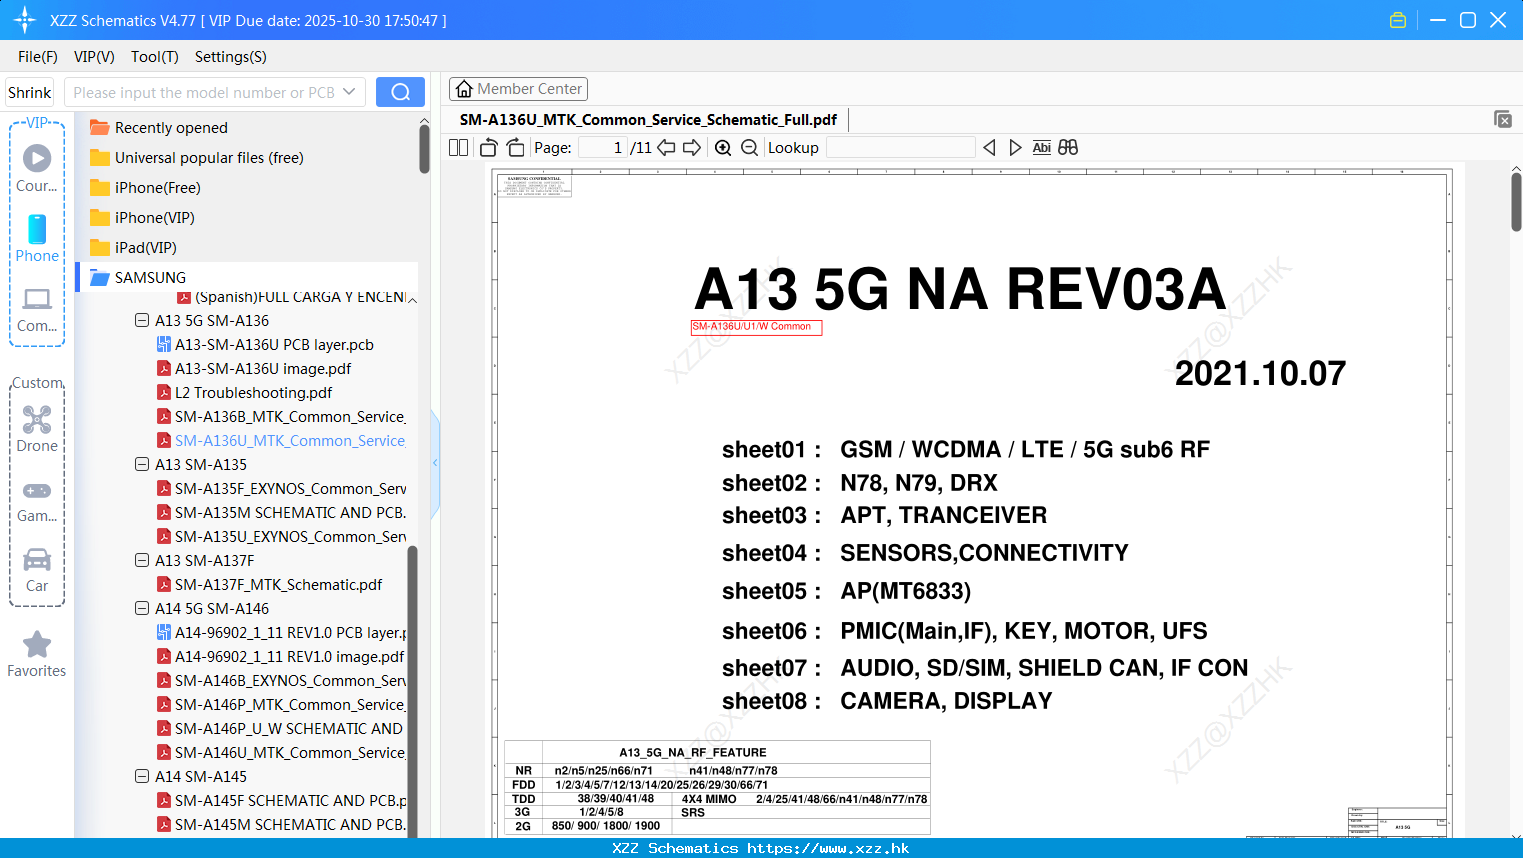This screenshot has width=1523, height=858.
Task: Collapse the A13 5G SM-A136 node
Action: click(142, 321)
